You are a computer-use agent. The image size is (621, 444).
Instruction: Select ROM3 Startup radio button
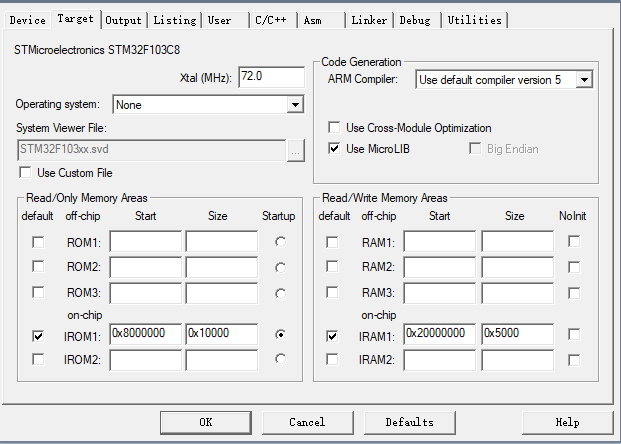tap(280, 293)
